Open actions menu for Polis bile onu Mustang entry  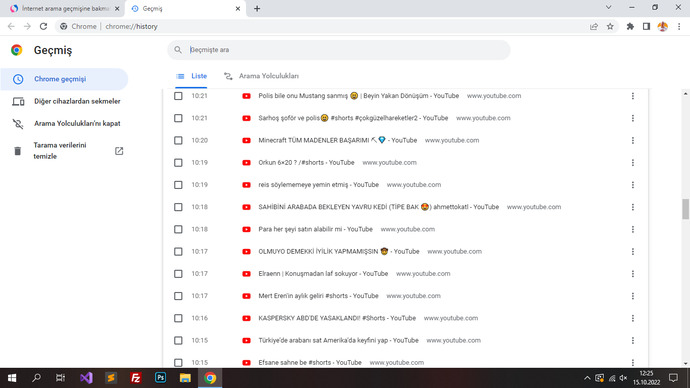(633, 96)
